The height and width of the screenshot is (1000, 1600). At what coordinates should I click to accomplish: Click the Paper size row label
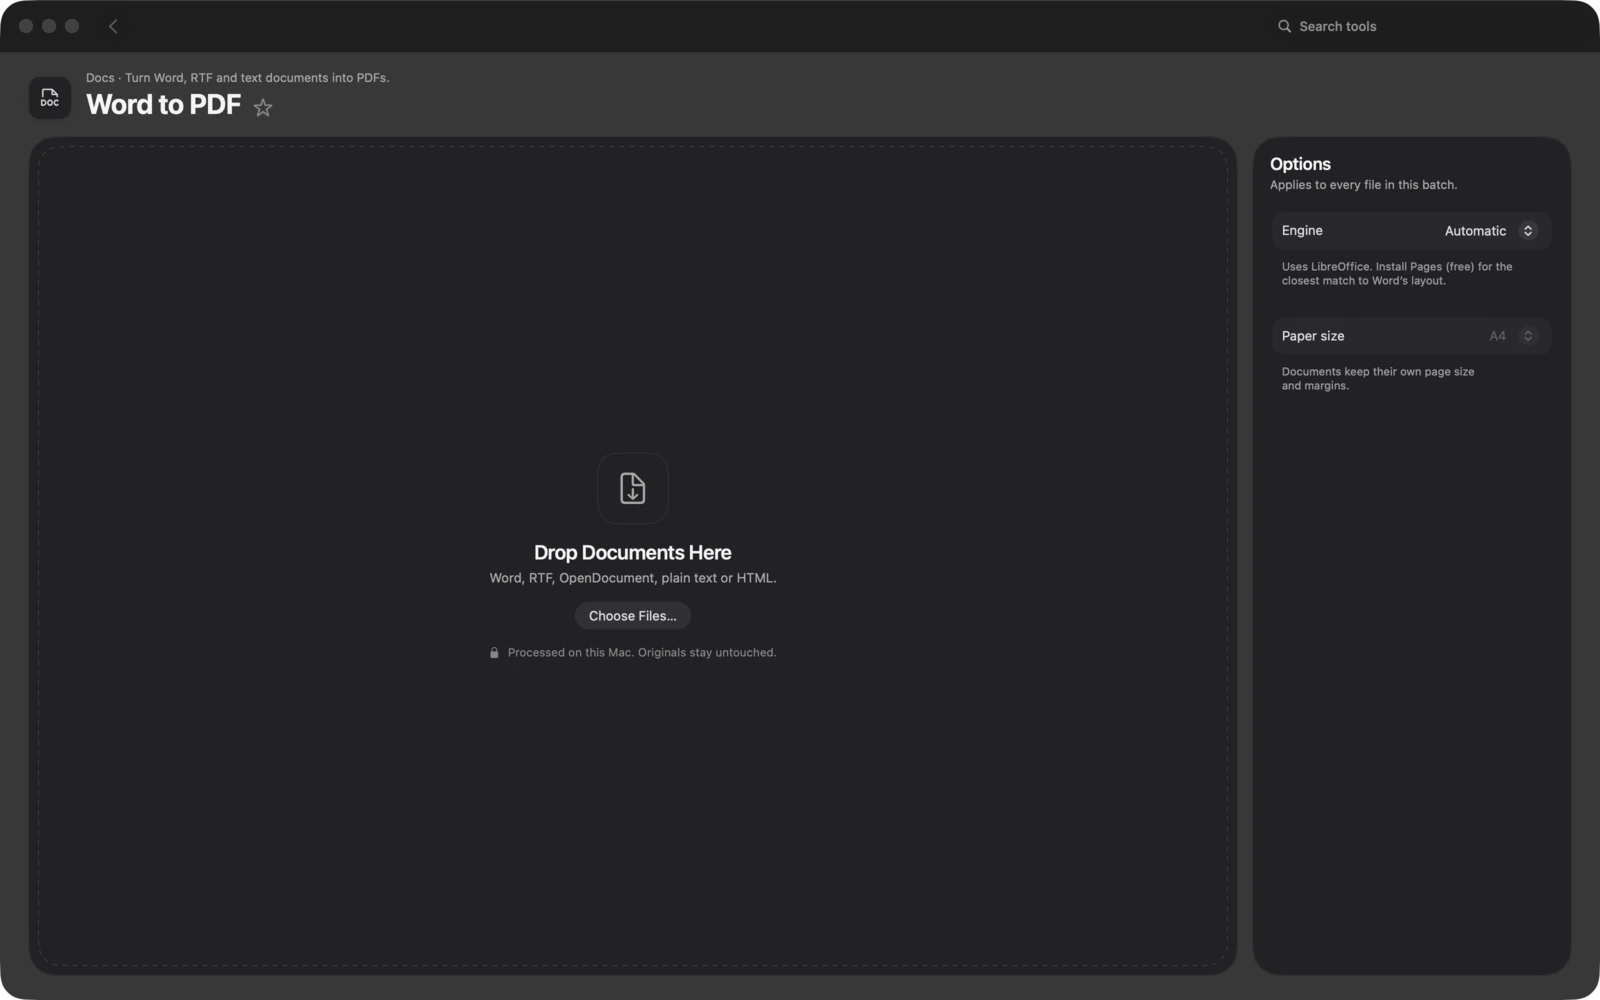(1313, 336)
